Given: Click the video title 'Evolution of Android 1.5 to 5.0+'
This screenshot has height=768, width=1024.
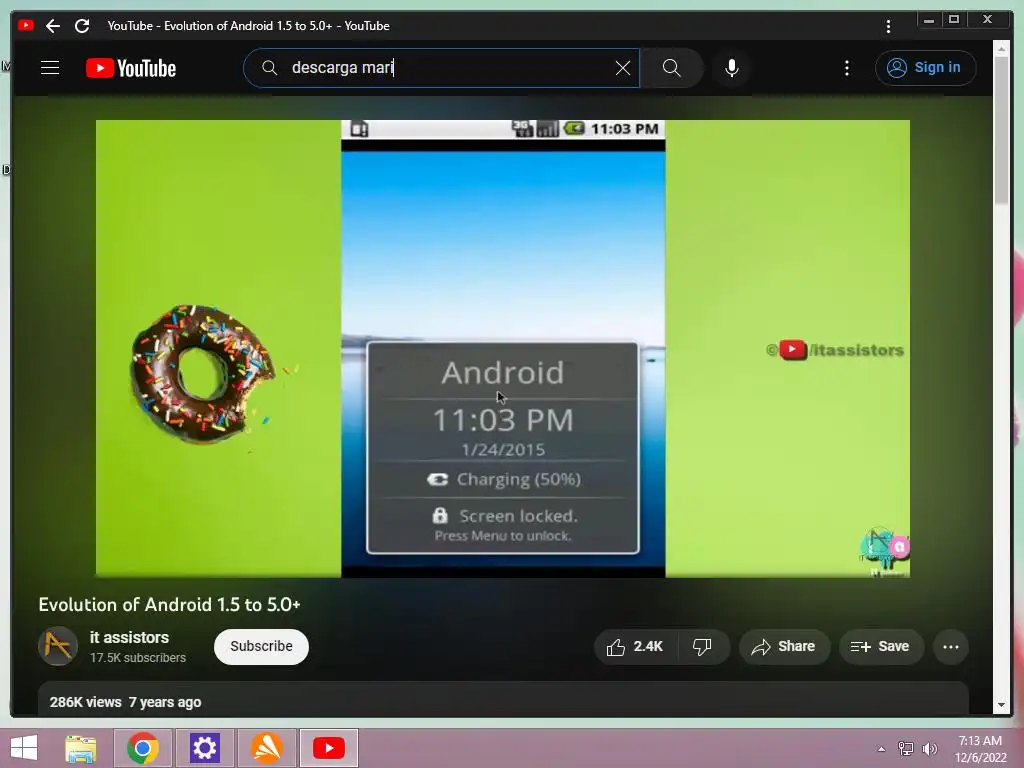Looking at the screenshot, I should (169, 605).
